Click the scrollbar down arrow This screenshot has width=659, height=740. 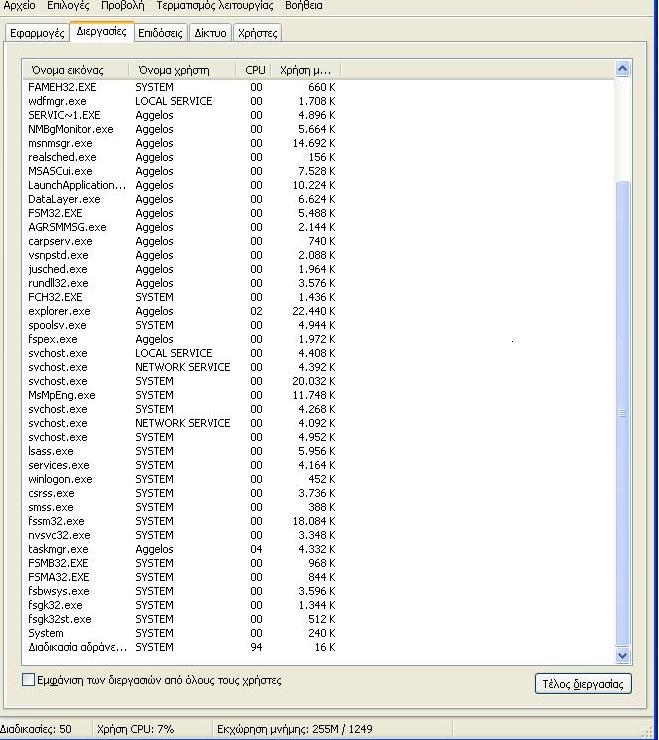click(x=623, y=656)
